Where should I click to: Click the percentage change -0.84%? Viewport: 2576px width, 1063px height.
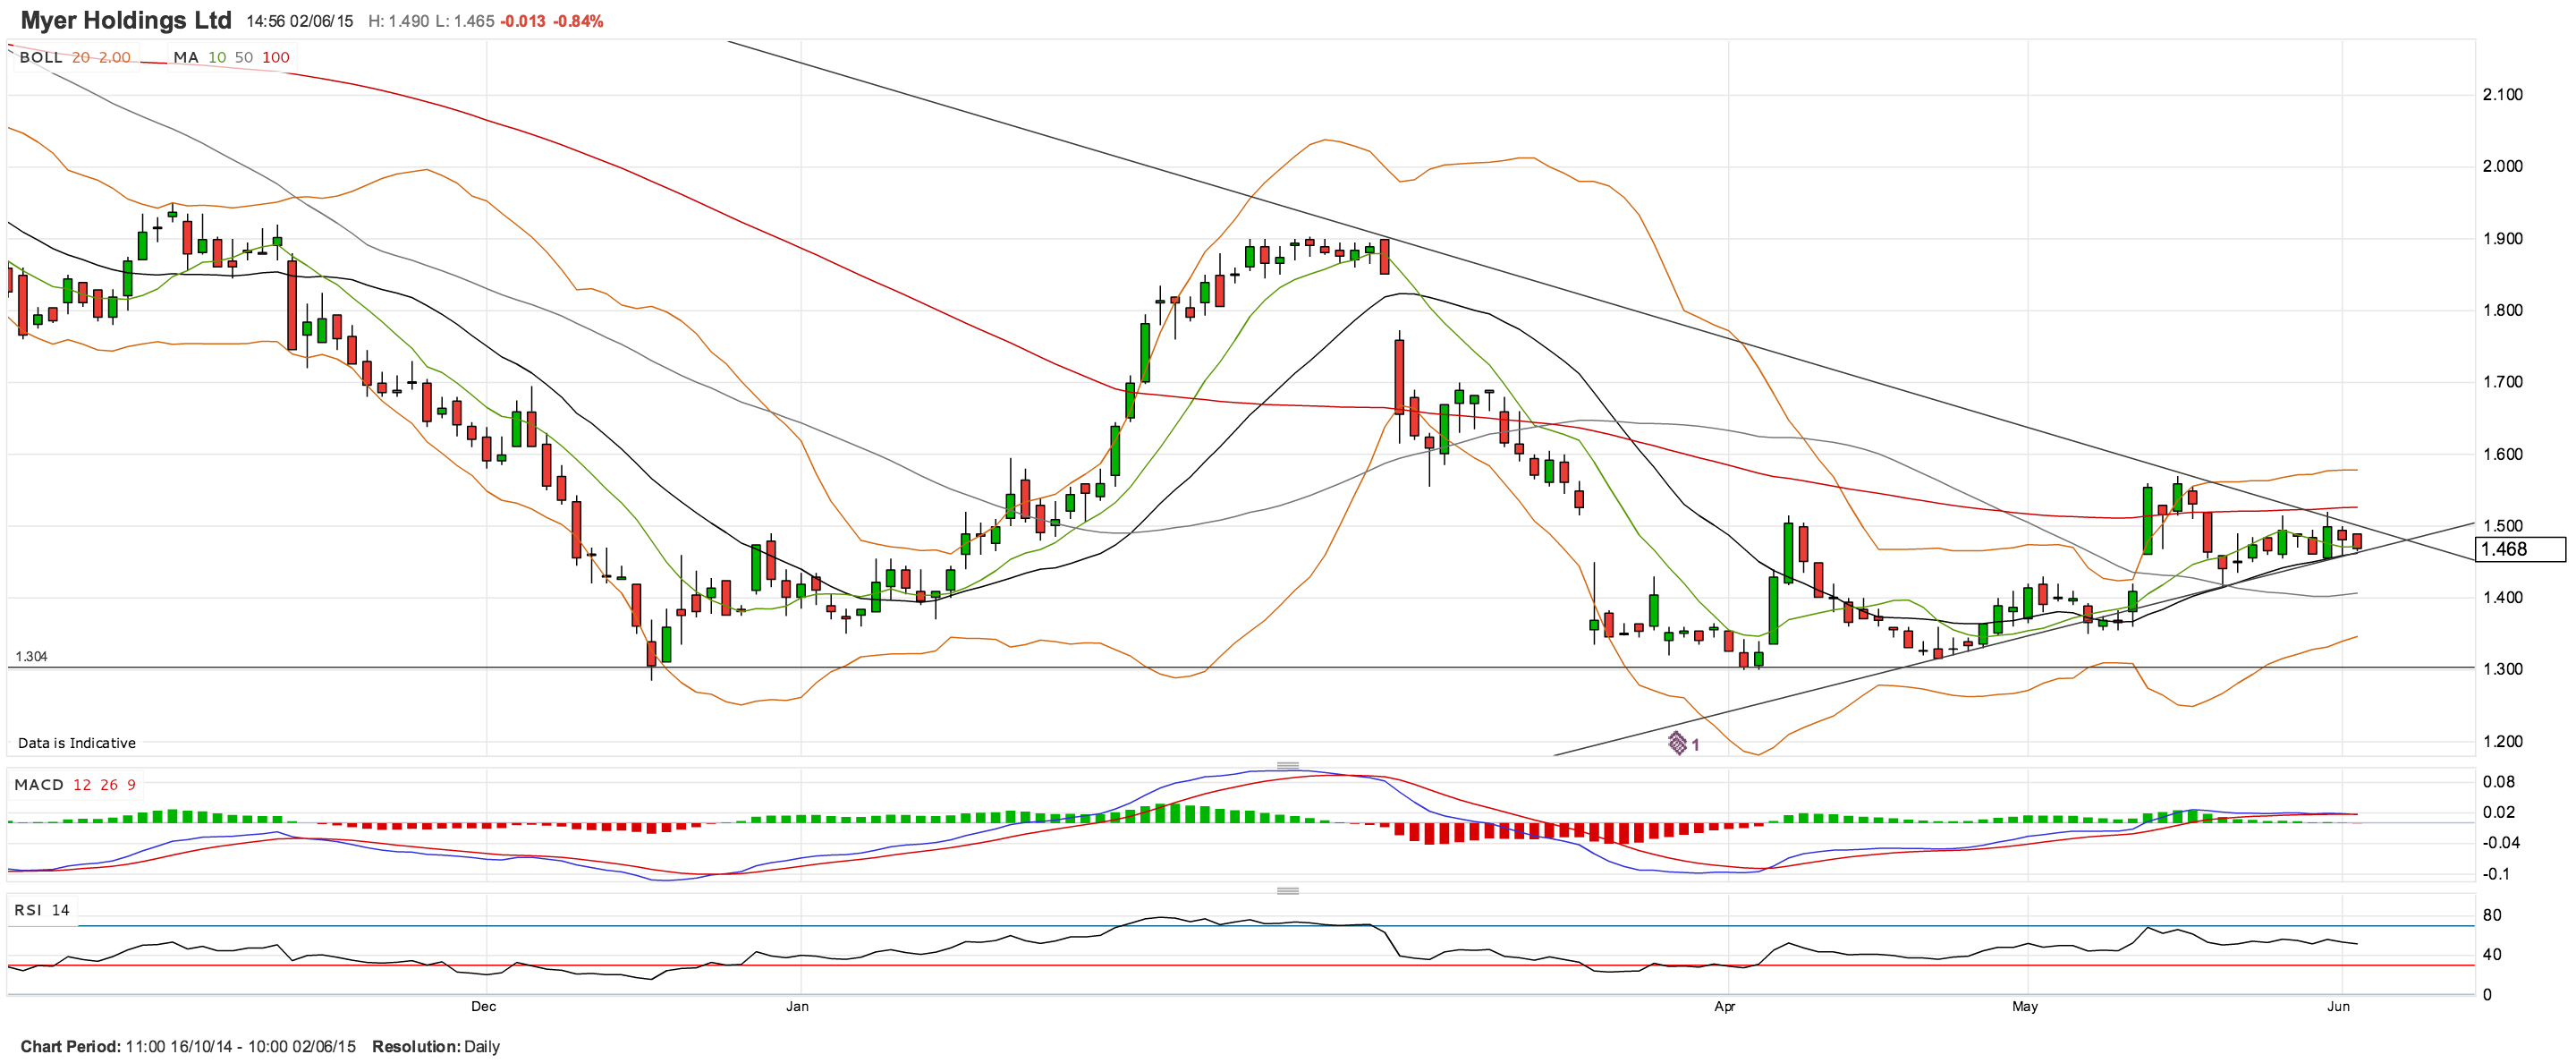579,21
